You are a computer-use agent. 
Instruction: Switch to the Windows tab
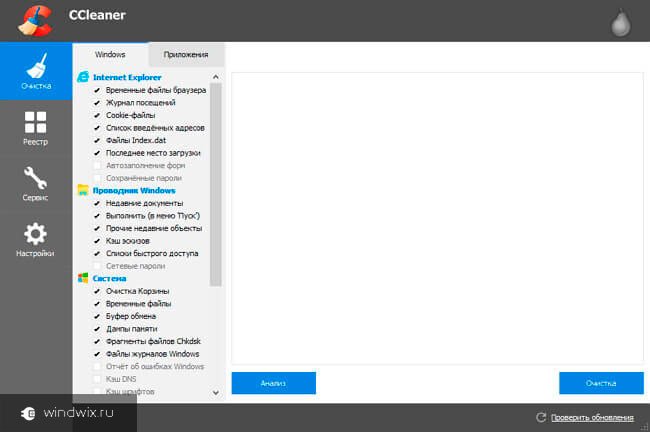pyautogui.click(x=110, y=54)
